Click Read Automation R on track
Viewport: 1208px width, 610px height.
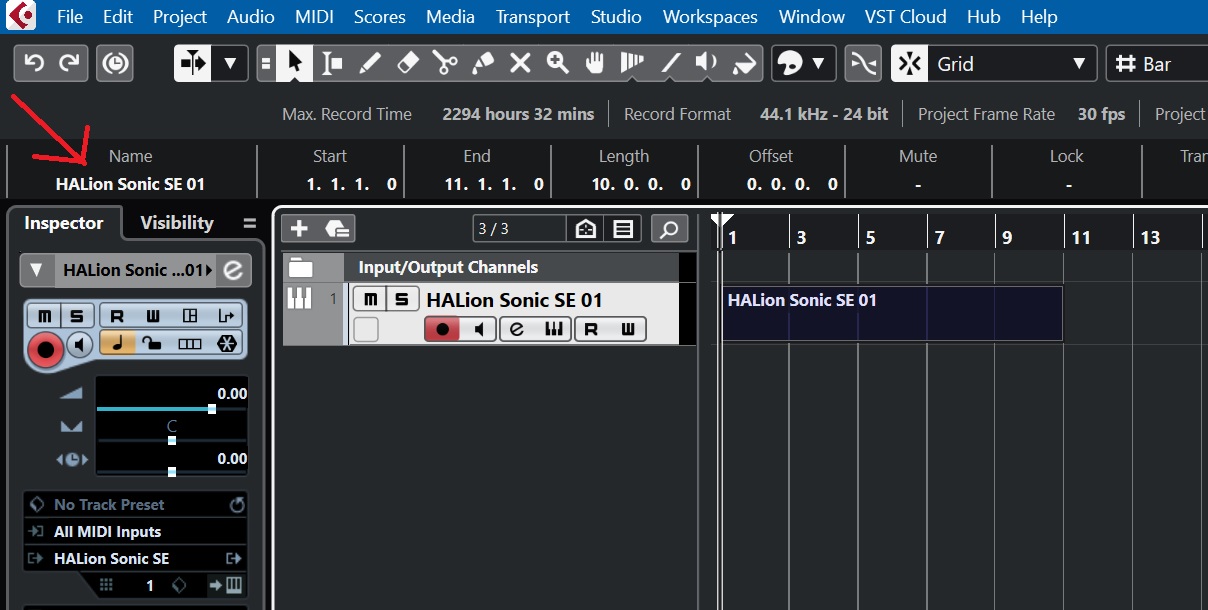(592, 329)
